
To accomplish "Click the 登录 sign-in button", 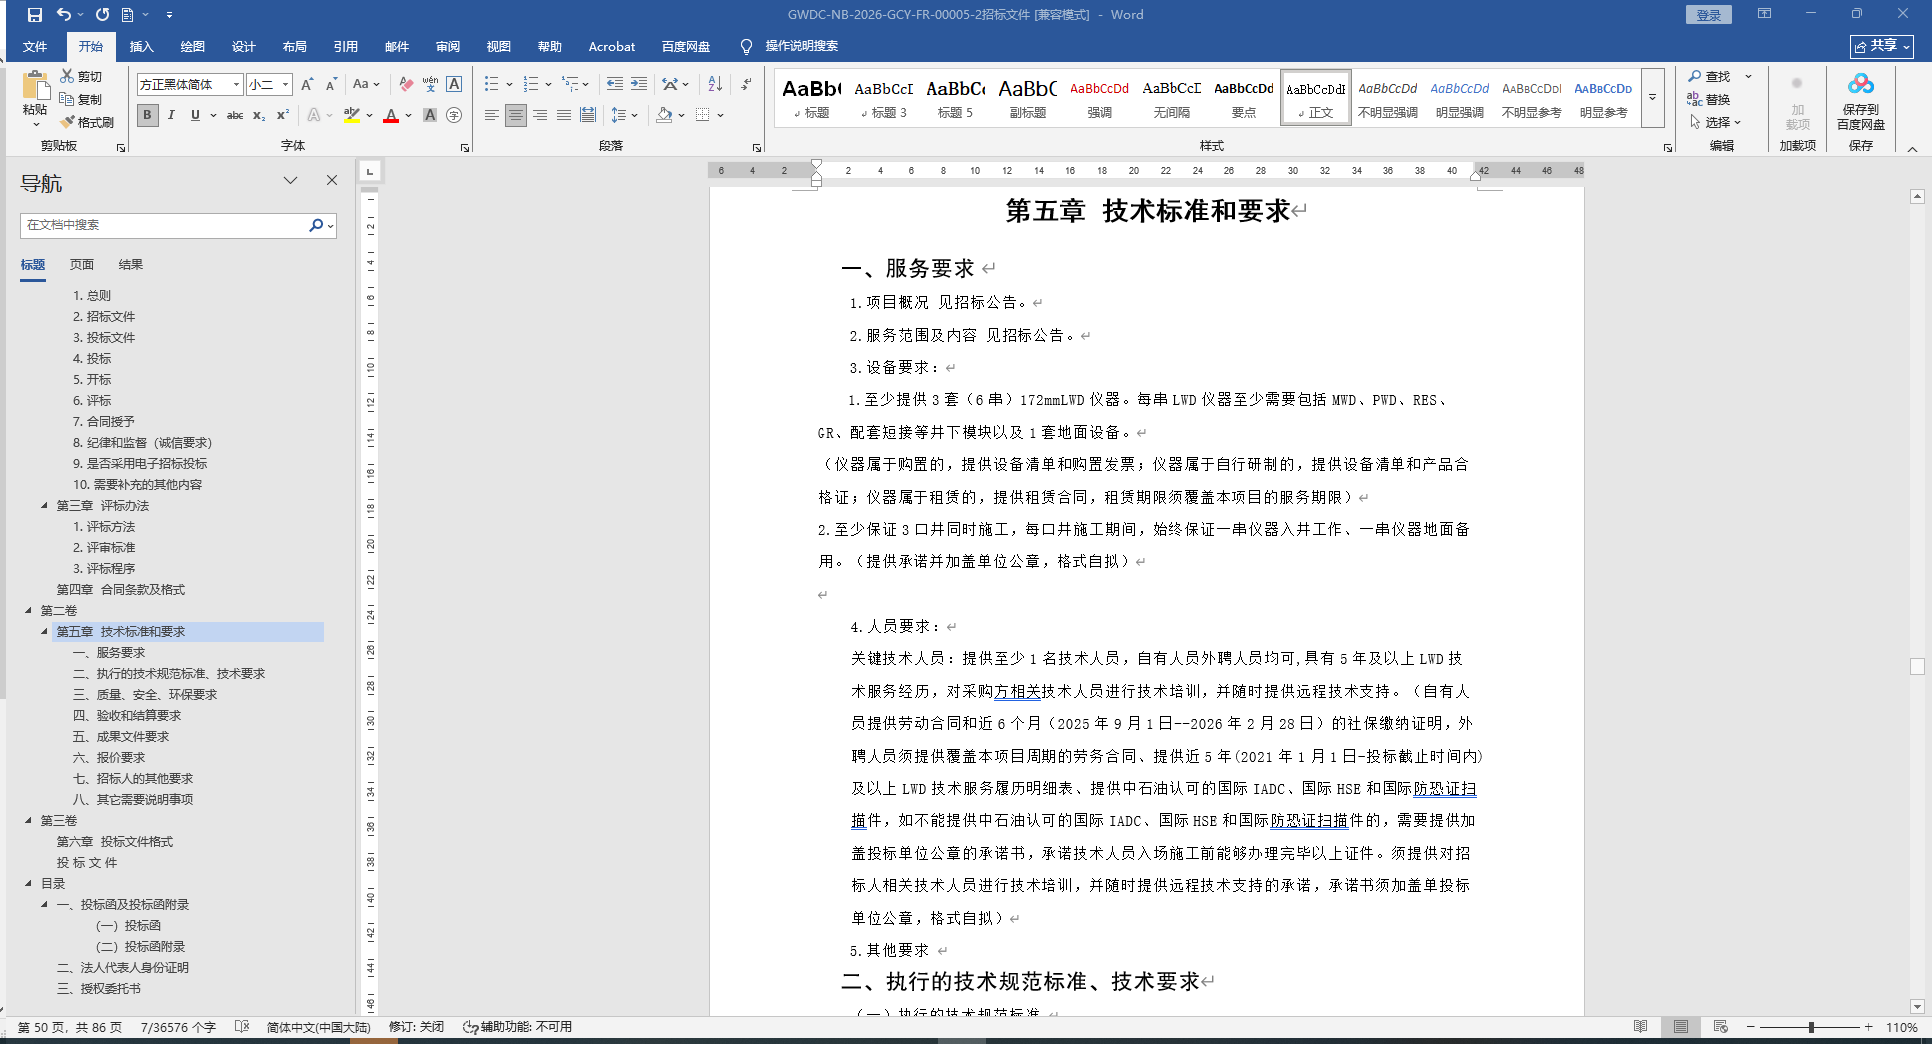I will [1708, 15].
